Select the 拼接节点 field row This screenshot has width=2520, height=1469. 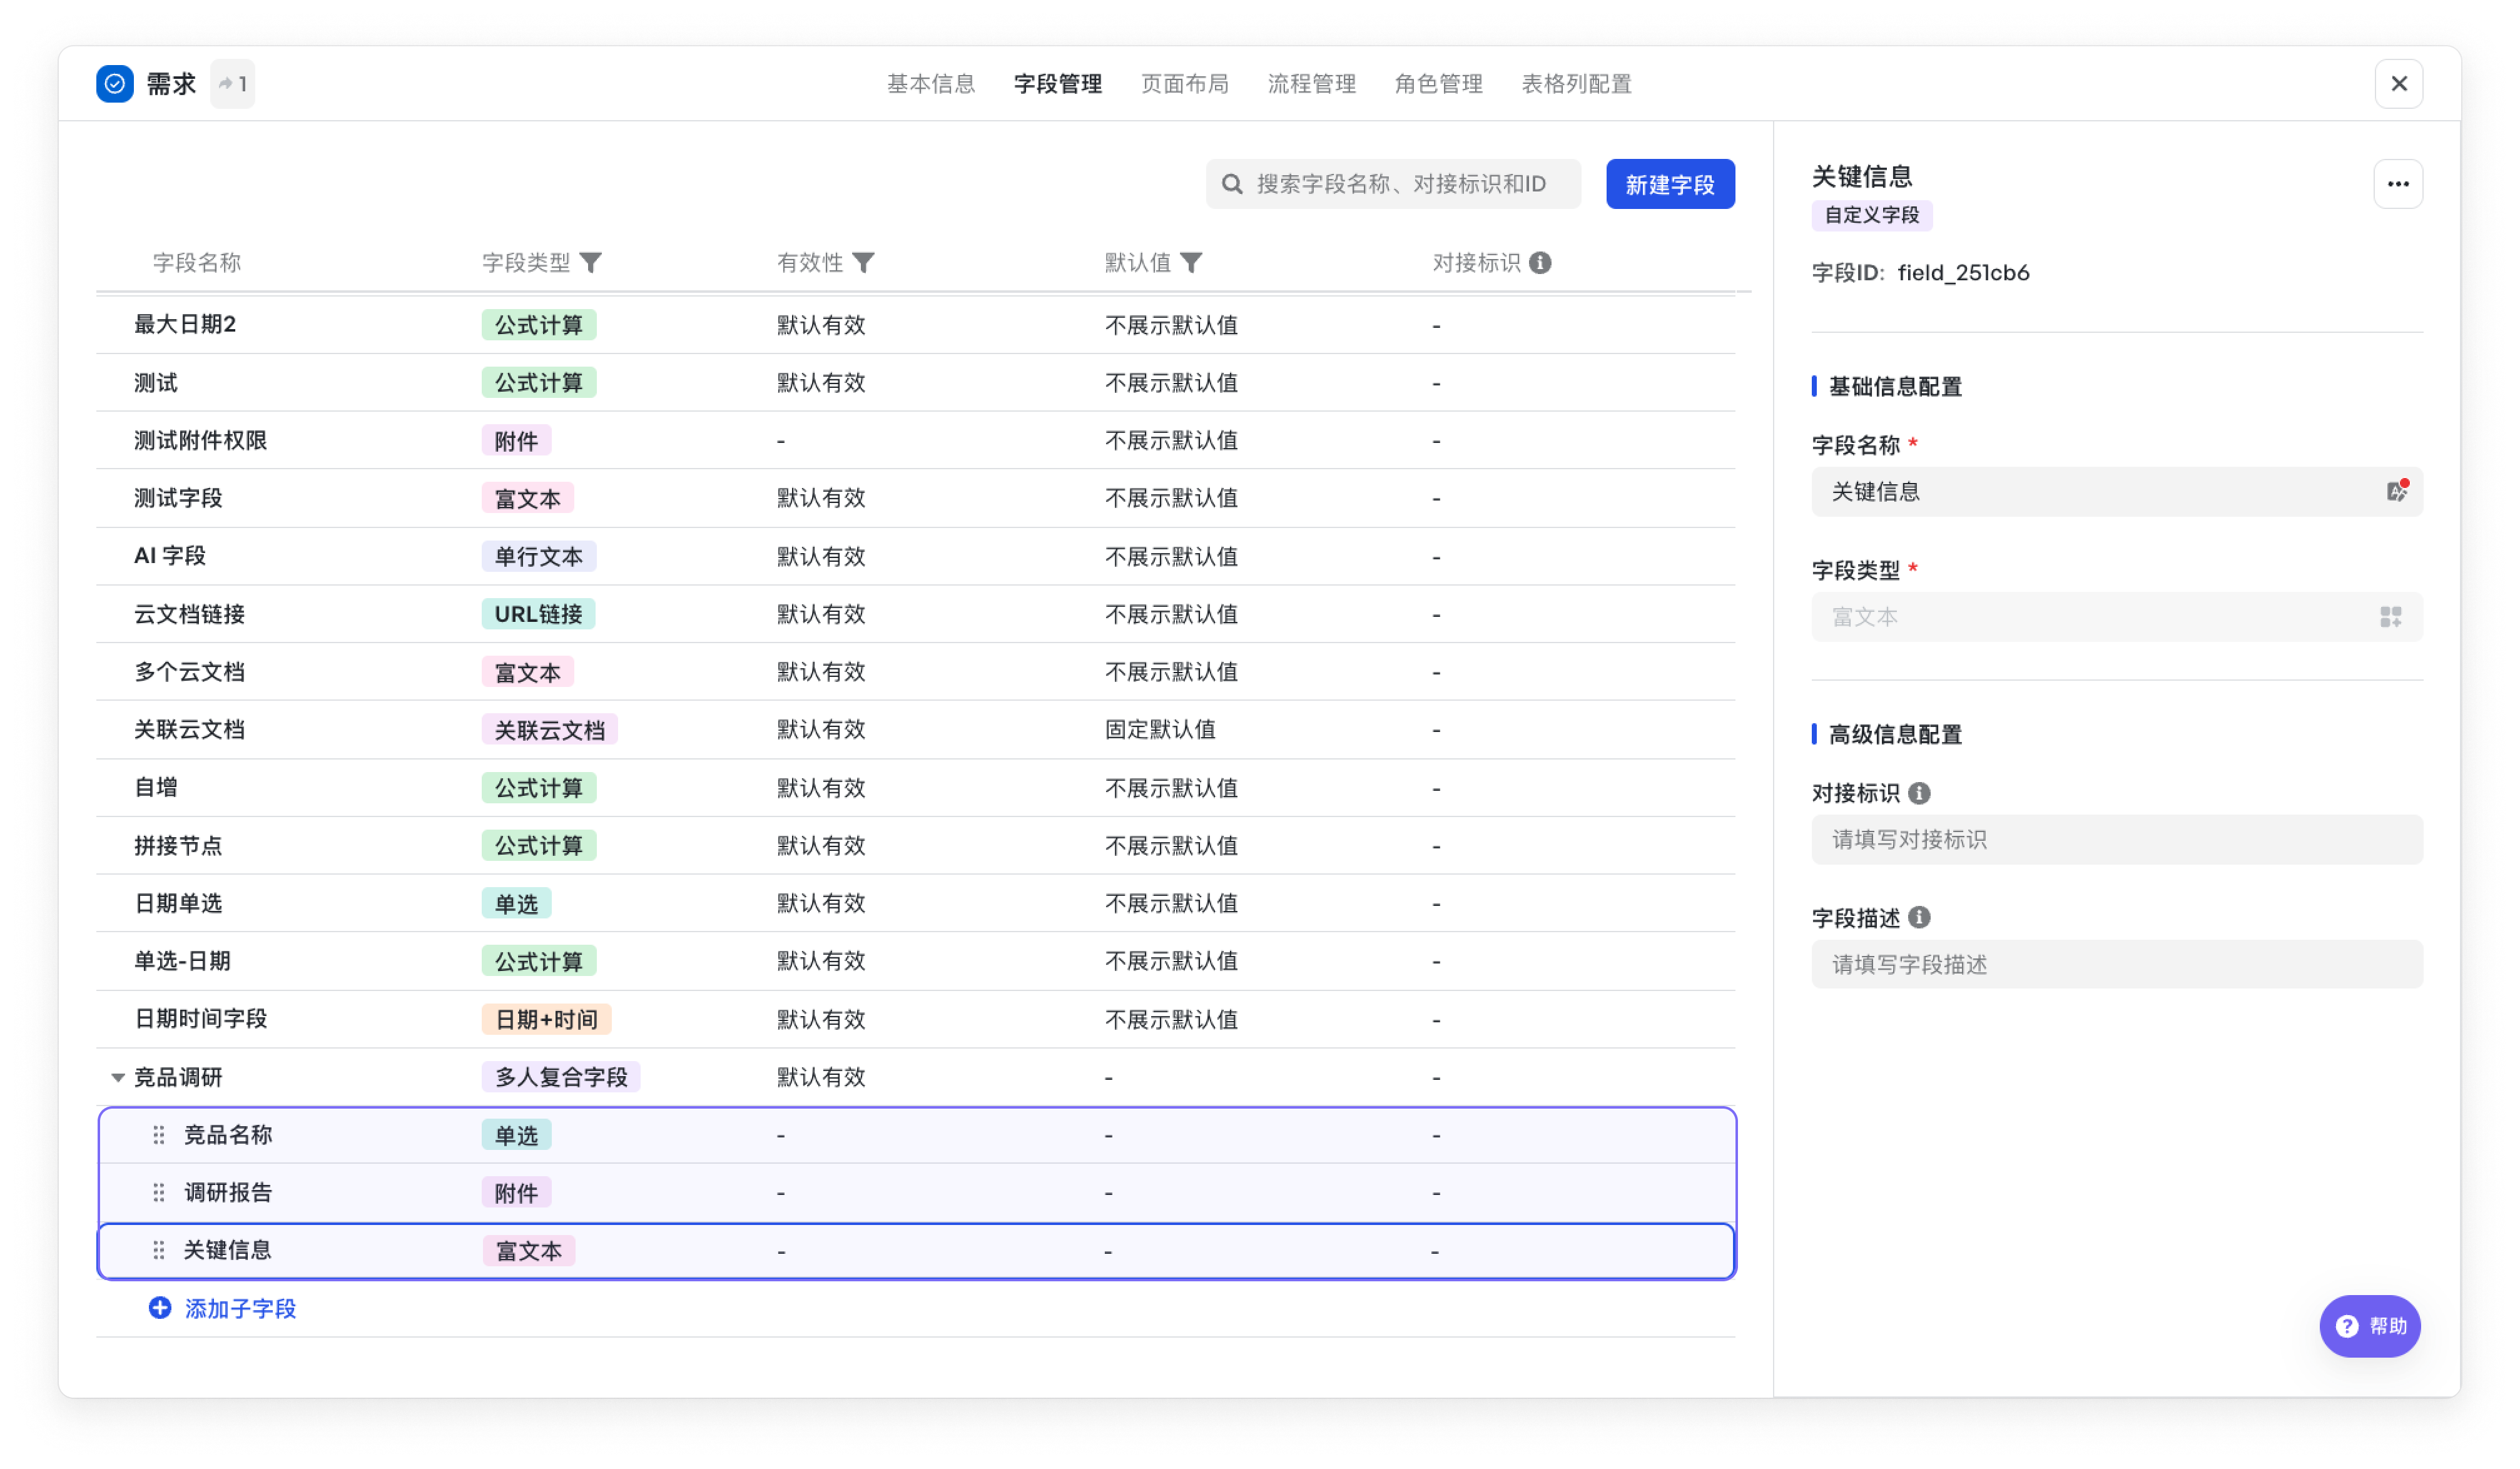(915, 846)
